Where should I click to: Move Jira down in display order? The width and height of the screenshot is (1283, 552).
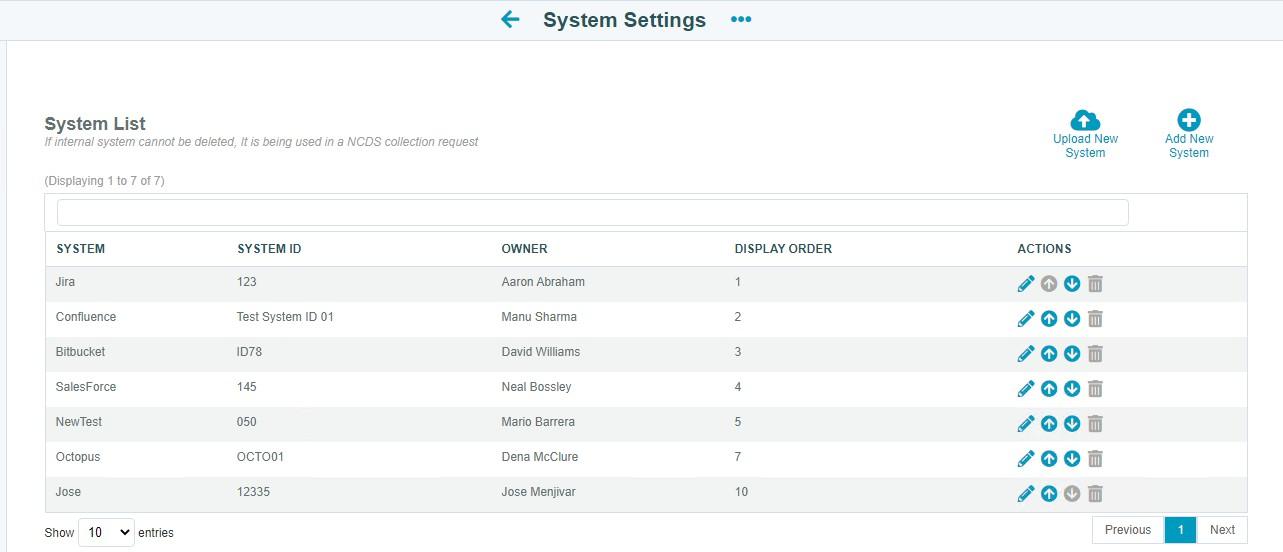[x=1072, y=284]
